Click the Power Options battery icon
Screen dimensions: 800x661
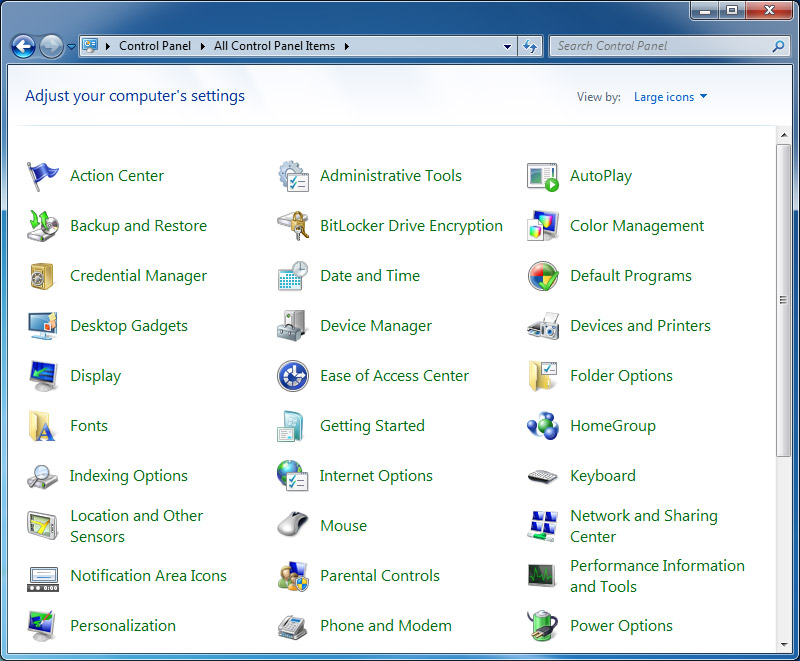(x=543, y=626)
